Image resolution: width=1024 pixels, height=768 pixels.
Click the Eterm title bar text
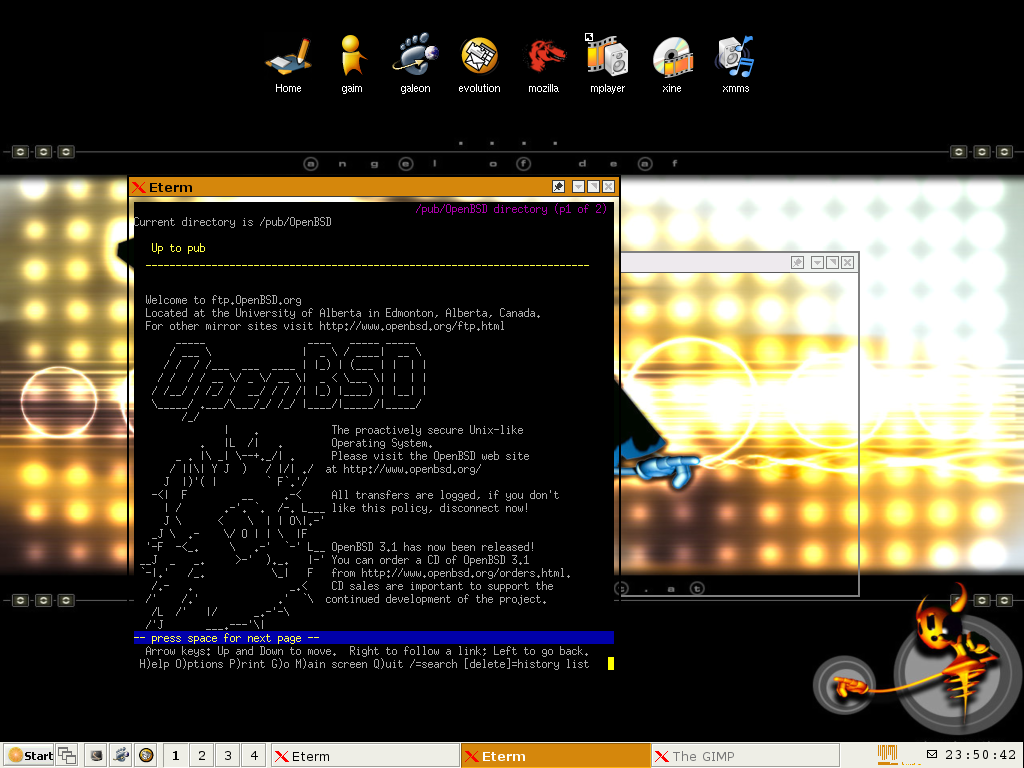click(170, 187)
